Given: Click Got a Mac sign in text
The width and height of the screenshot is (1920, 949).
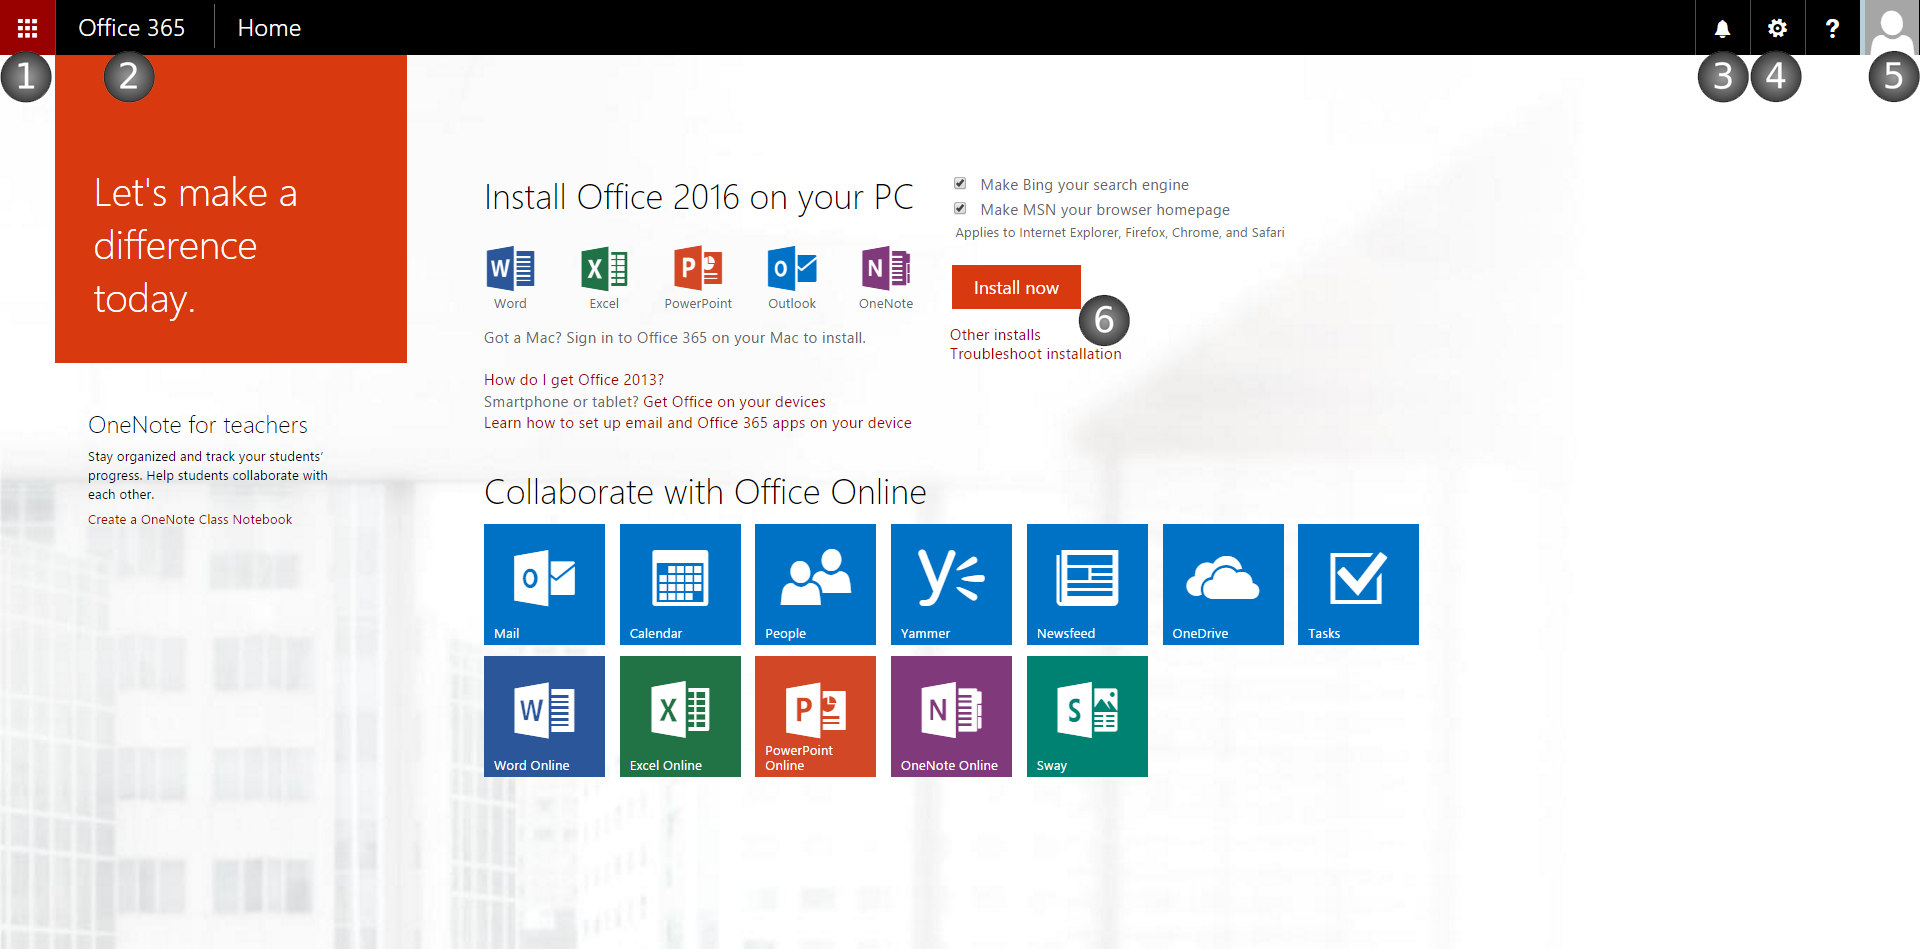Looking at the screenshot, I should pos(675,338).
